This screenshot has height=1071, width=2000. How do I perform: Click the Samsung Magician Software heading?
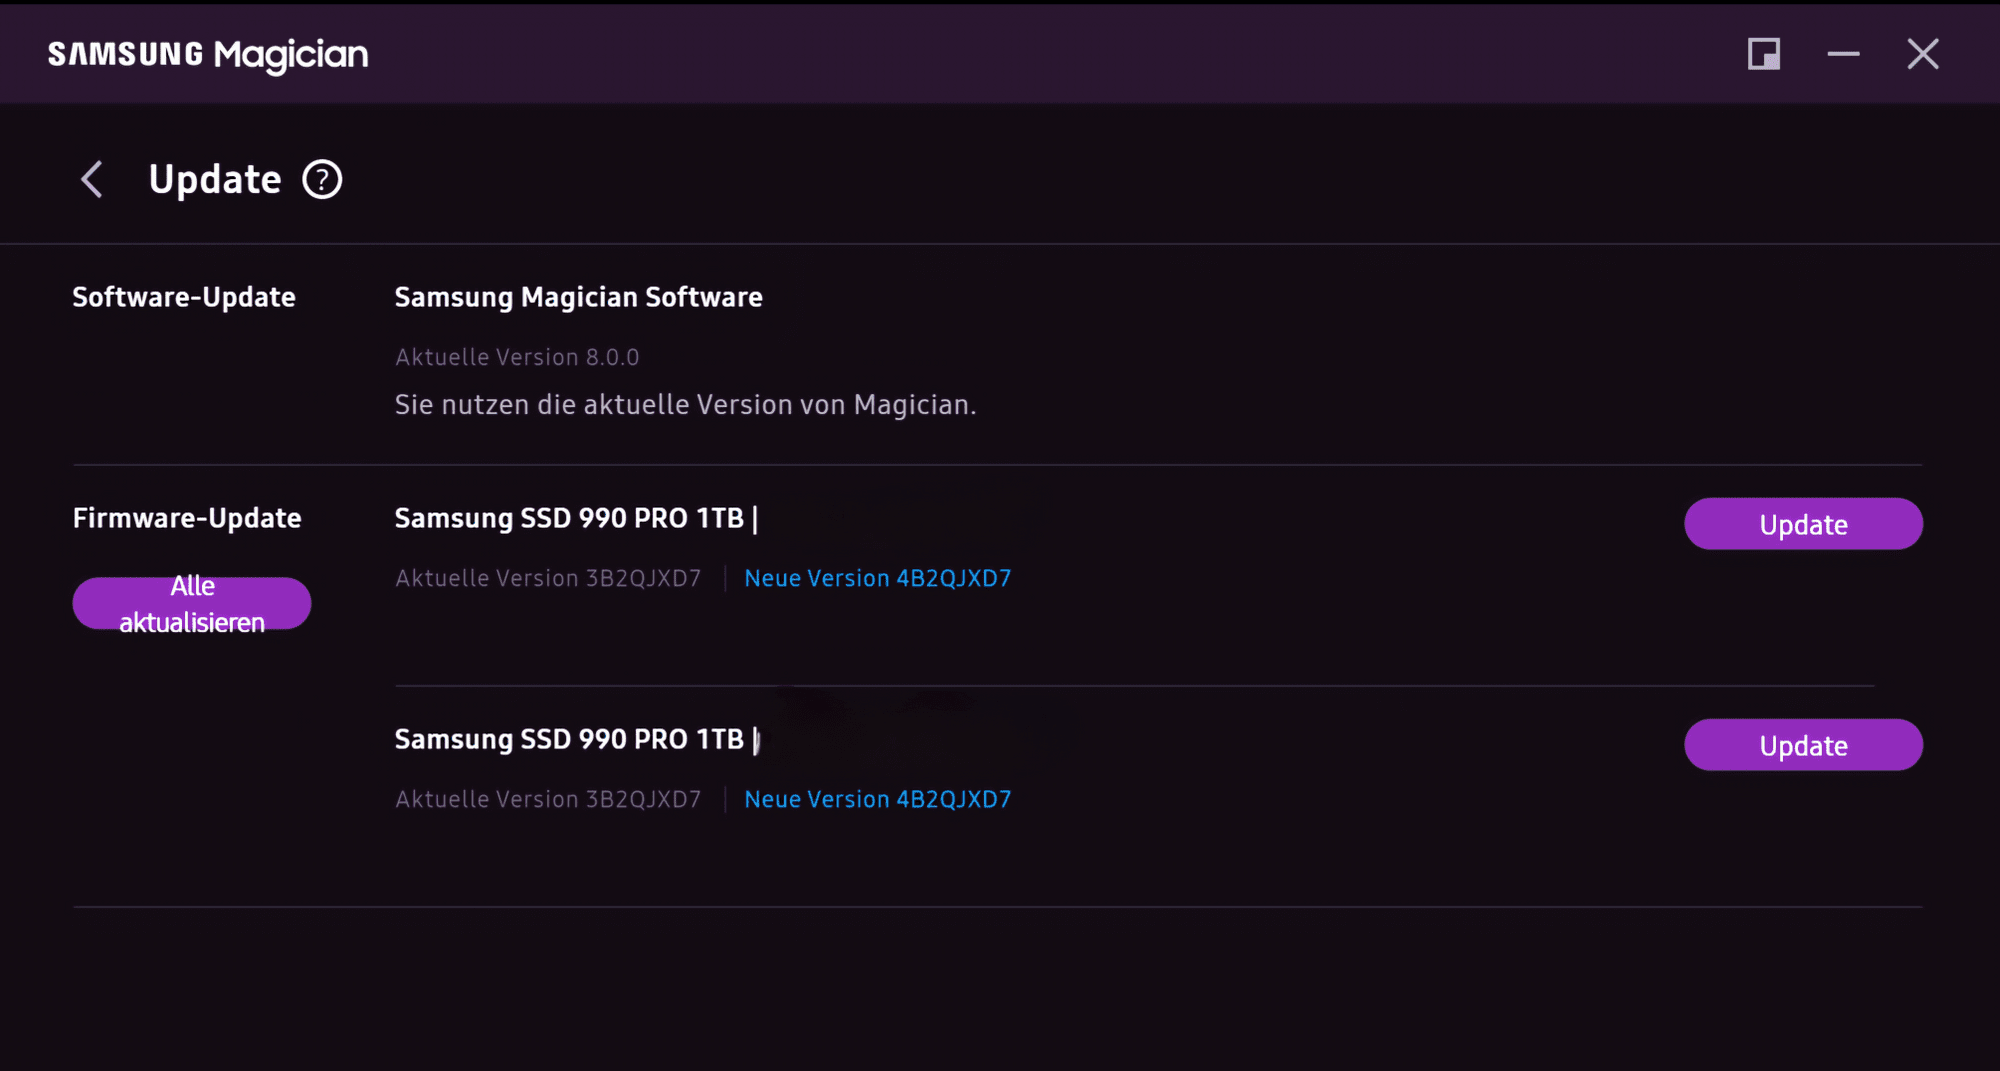(578, 297)
